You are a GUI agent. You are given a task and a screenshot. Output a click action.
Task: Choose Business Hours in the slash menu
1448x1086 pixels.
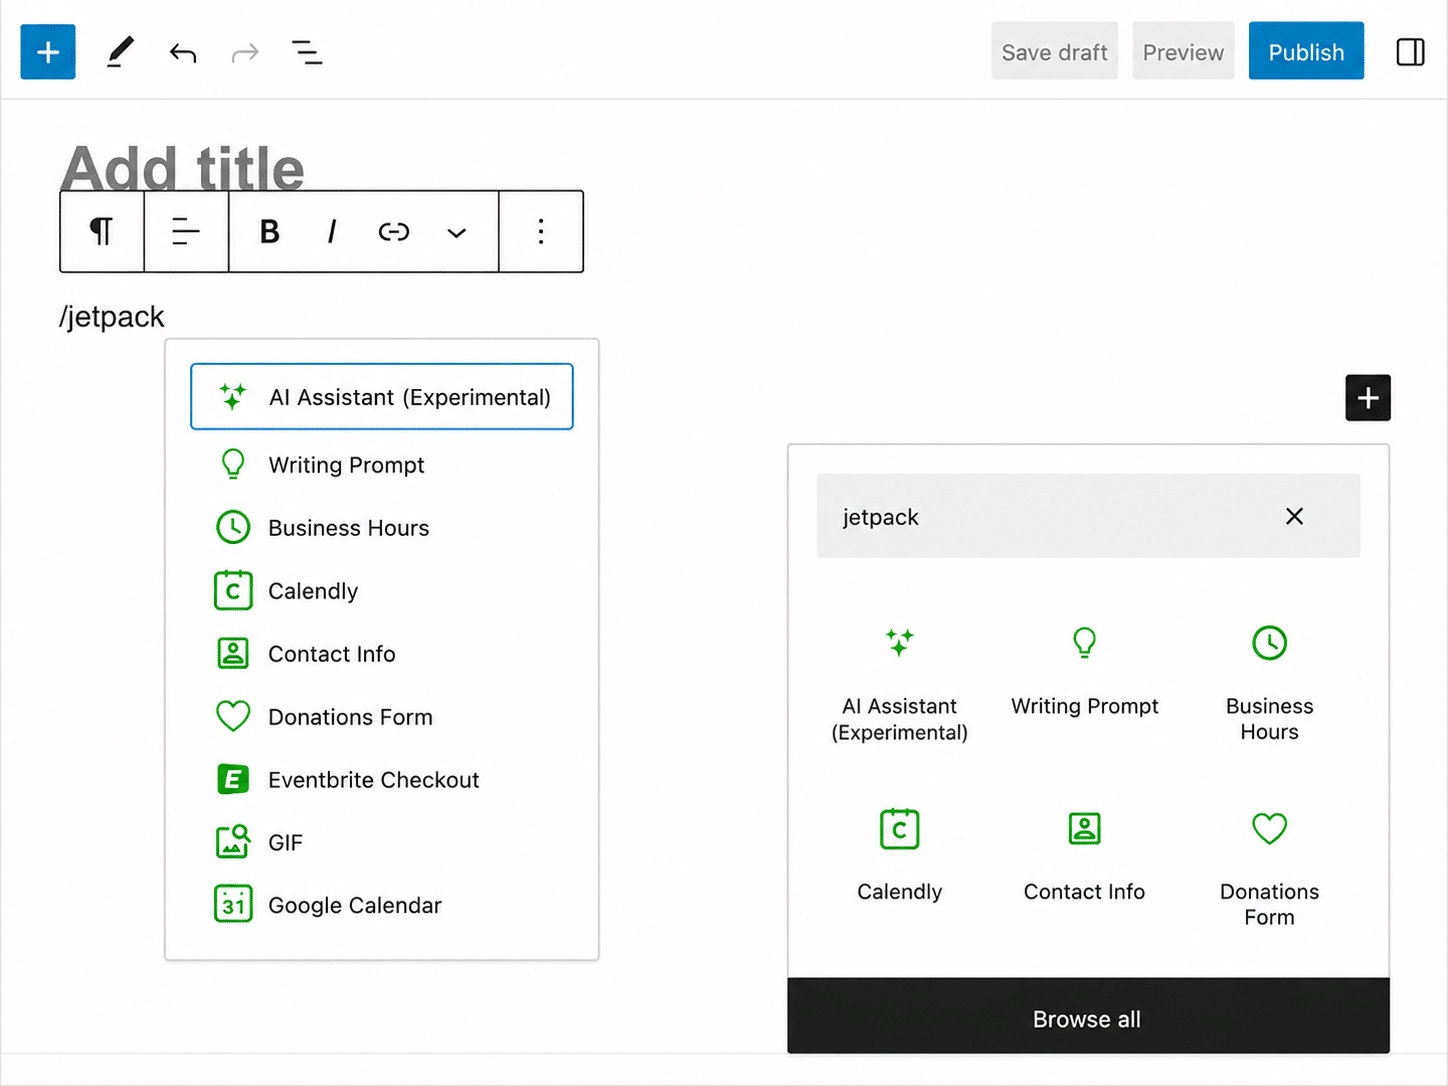(x=382, y=528)
